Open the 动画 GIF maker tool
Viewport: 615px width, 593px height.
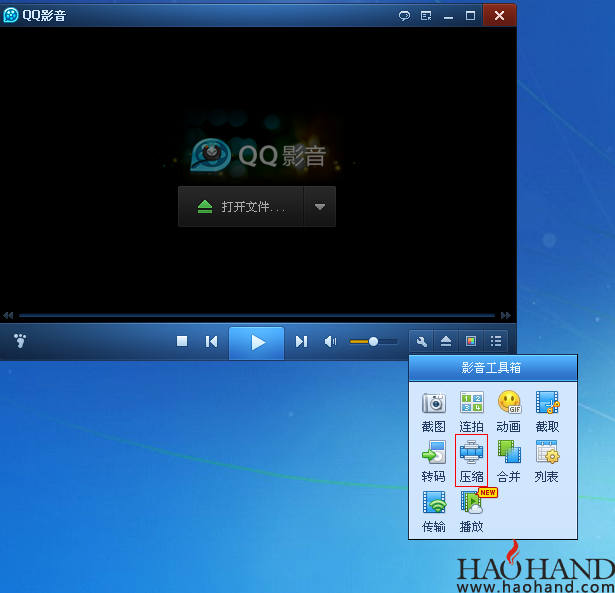(509, 411)
